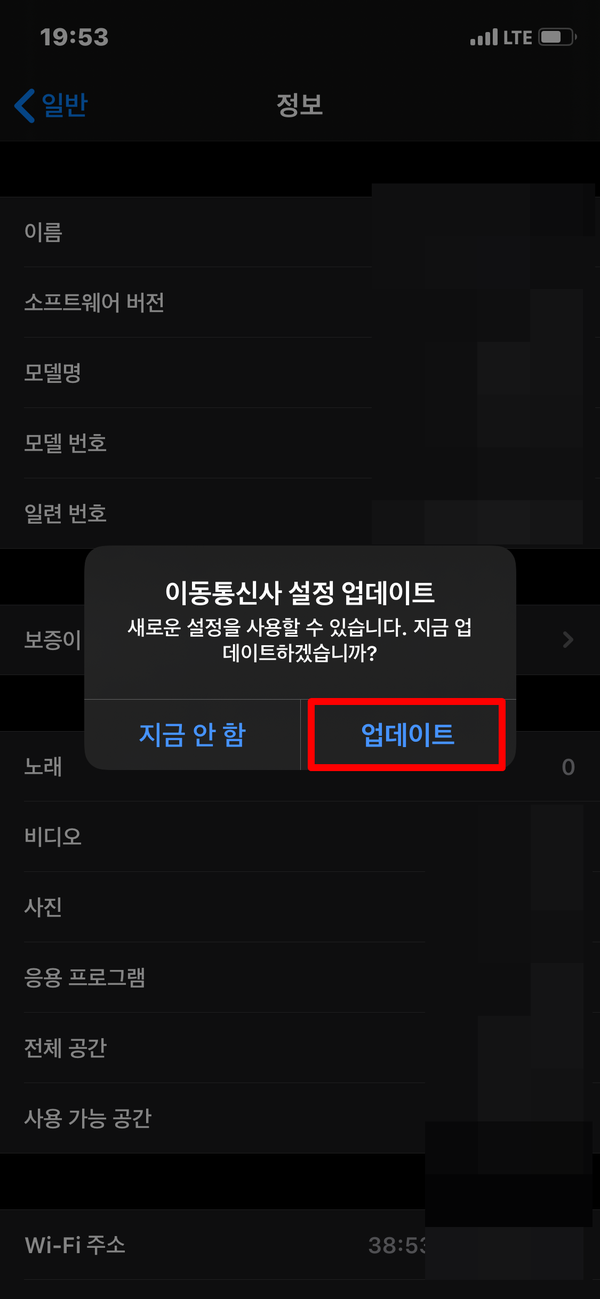The width and height of the screenshot is (600, 1299).
Task: Choose 지금 안 함 to dismiss dialog
Action: pyautogui.click(x=192, y=735)
